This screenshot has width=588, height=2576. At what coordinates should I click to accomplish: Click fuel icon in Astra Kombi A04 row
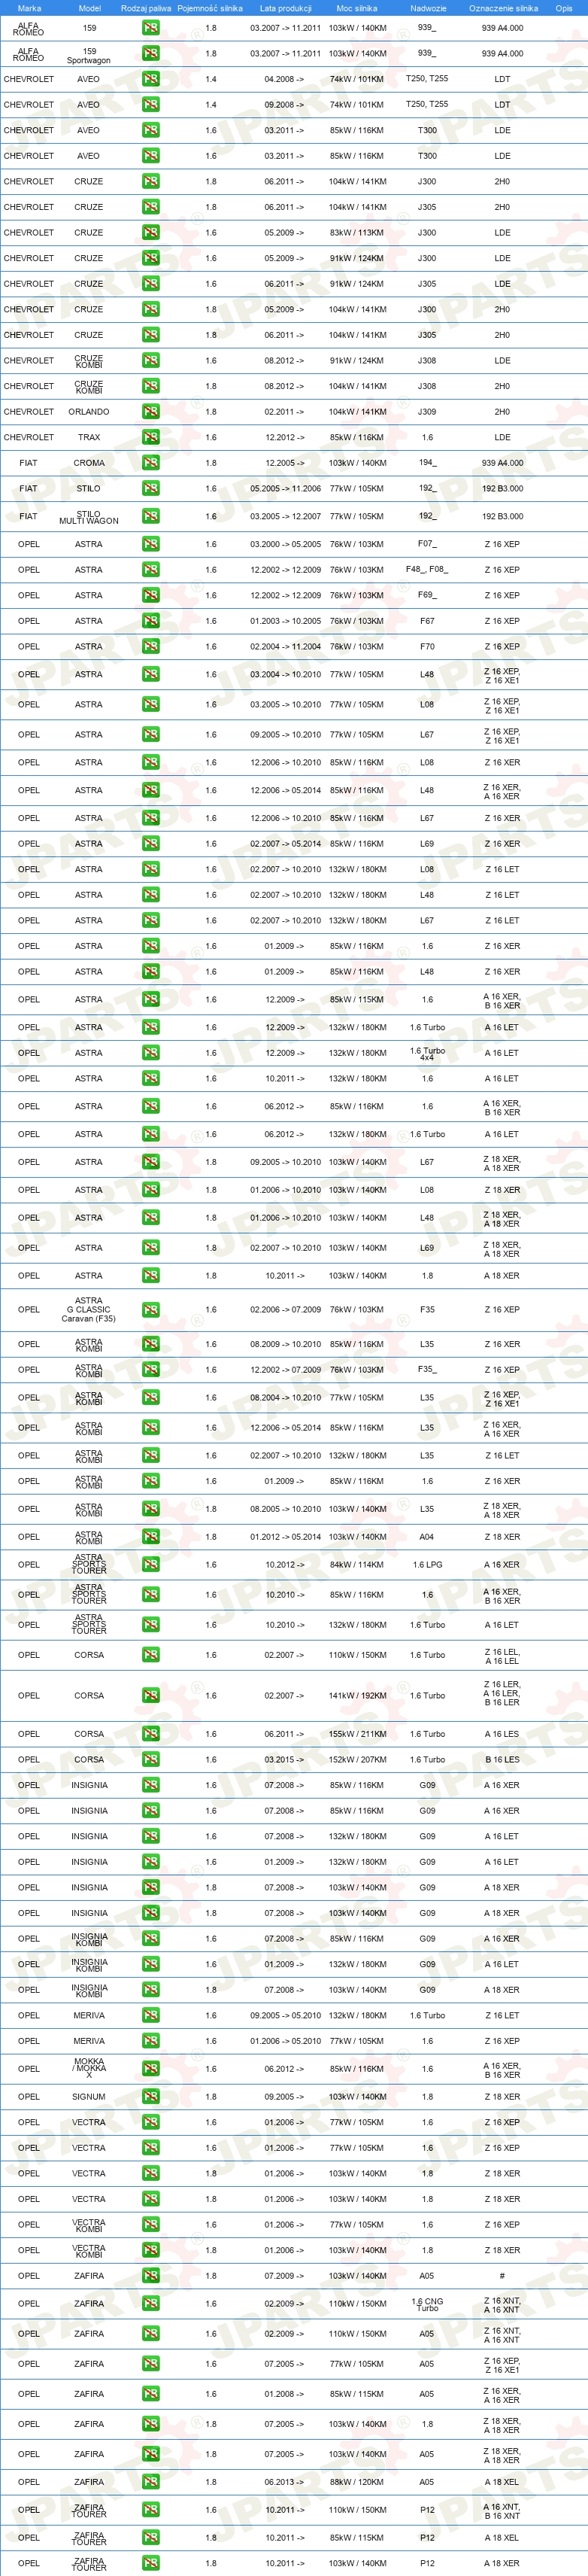pos(150,1537)
